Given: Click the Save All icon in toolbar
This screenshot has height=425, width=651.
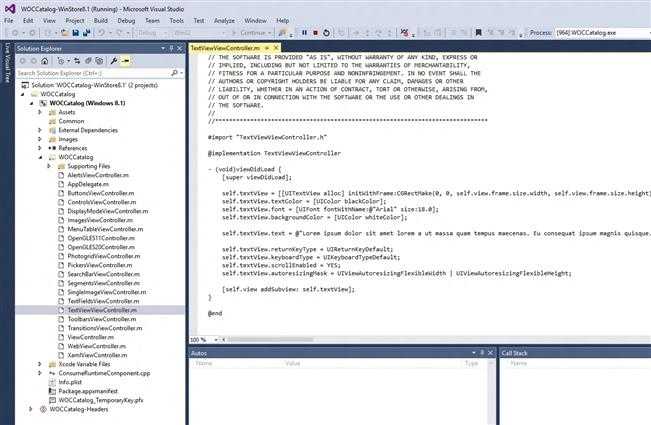Looking at the screenshot, I should 86,32.
